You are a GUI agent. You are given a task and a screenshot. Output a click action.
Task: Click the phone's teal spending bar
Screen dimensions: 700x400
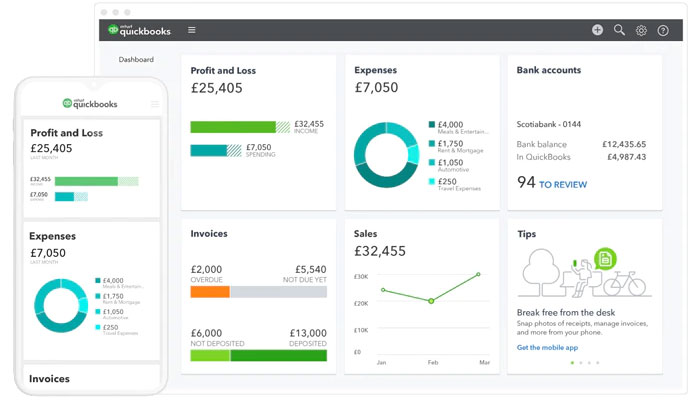(x=64, y=196)
